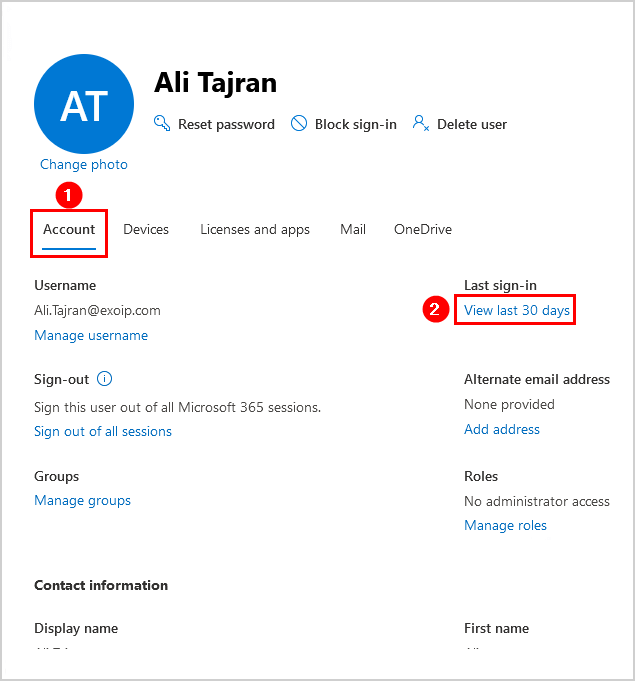Click the Sign-out info icon
635x681 pixels.
tap(105, 379)
